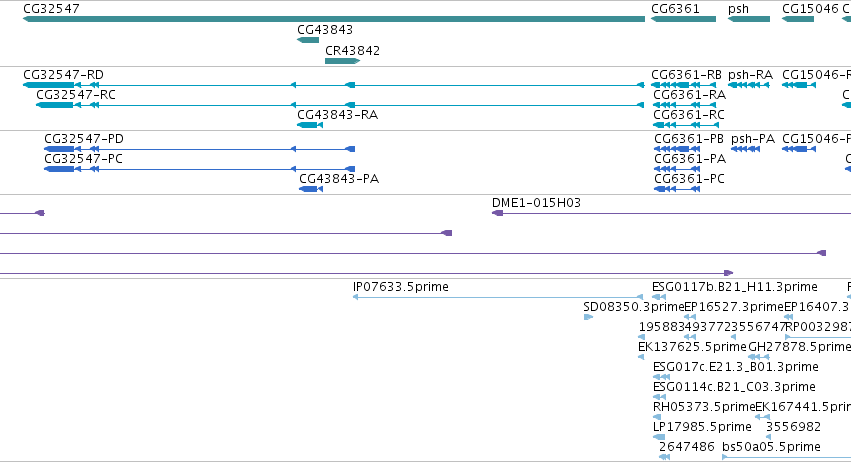The image size is (851, 462).
Task: Select the CR43842 gene feature
Action: point(342,61)
